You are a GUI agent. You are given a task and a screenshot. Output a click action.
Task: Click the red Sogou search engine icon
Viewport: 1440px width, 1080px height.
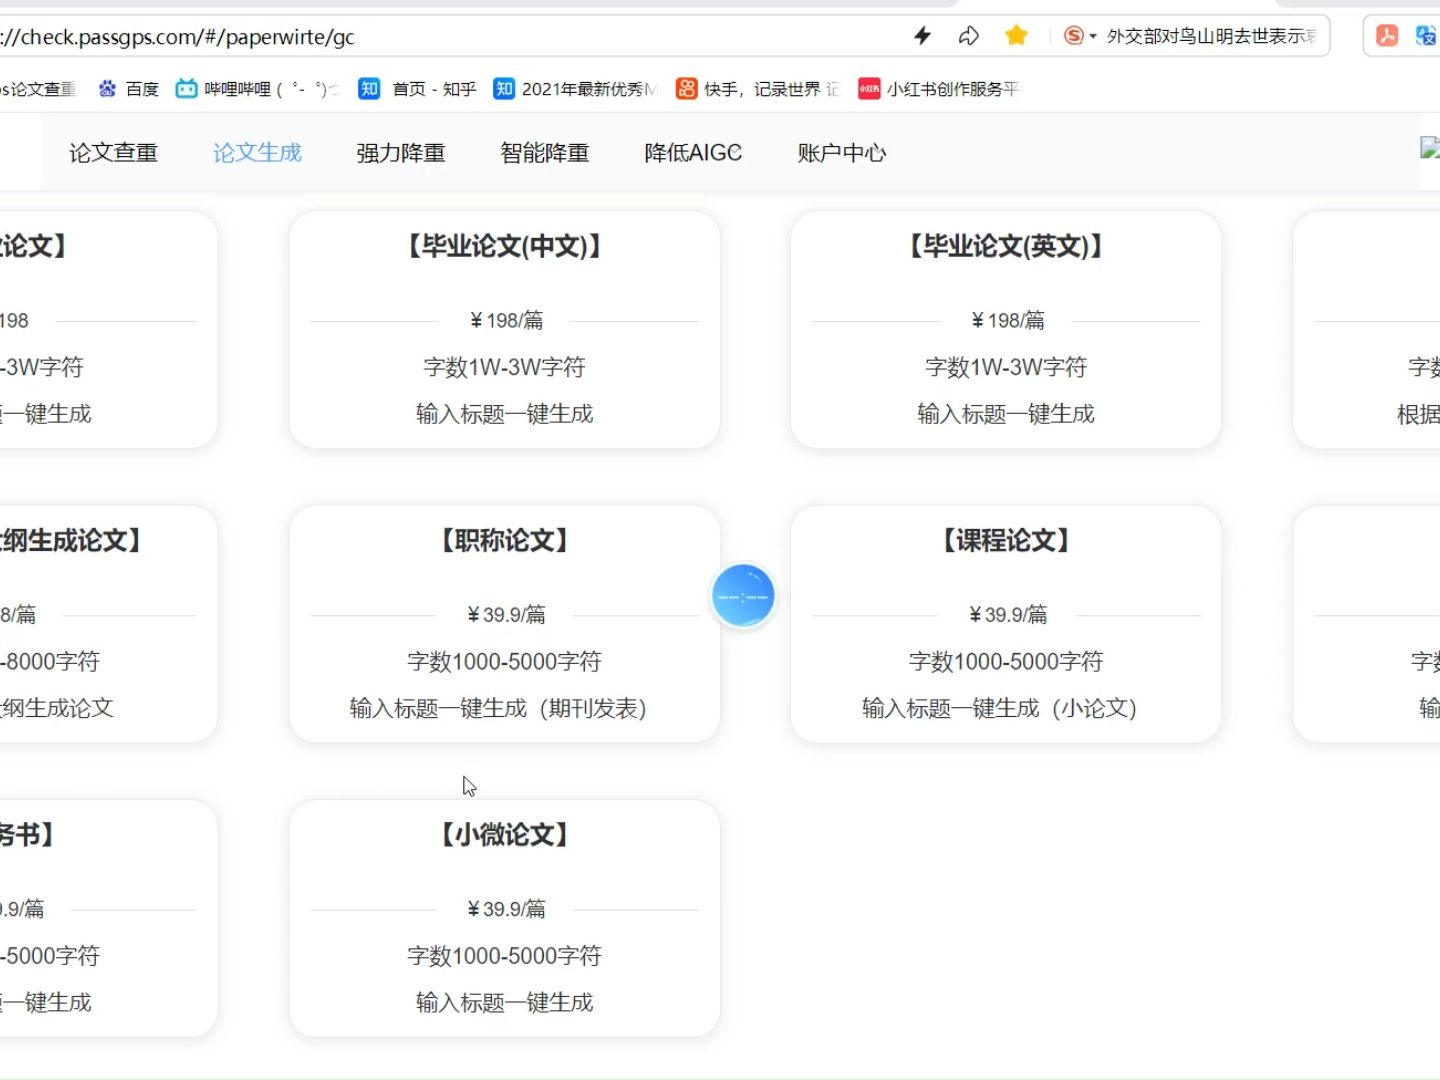[x=1073, y=36]
